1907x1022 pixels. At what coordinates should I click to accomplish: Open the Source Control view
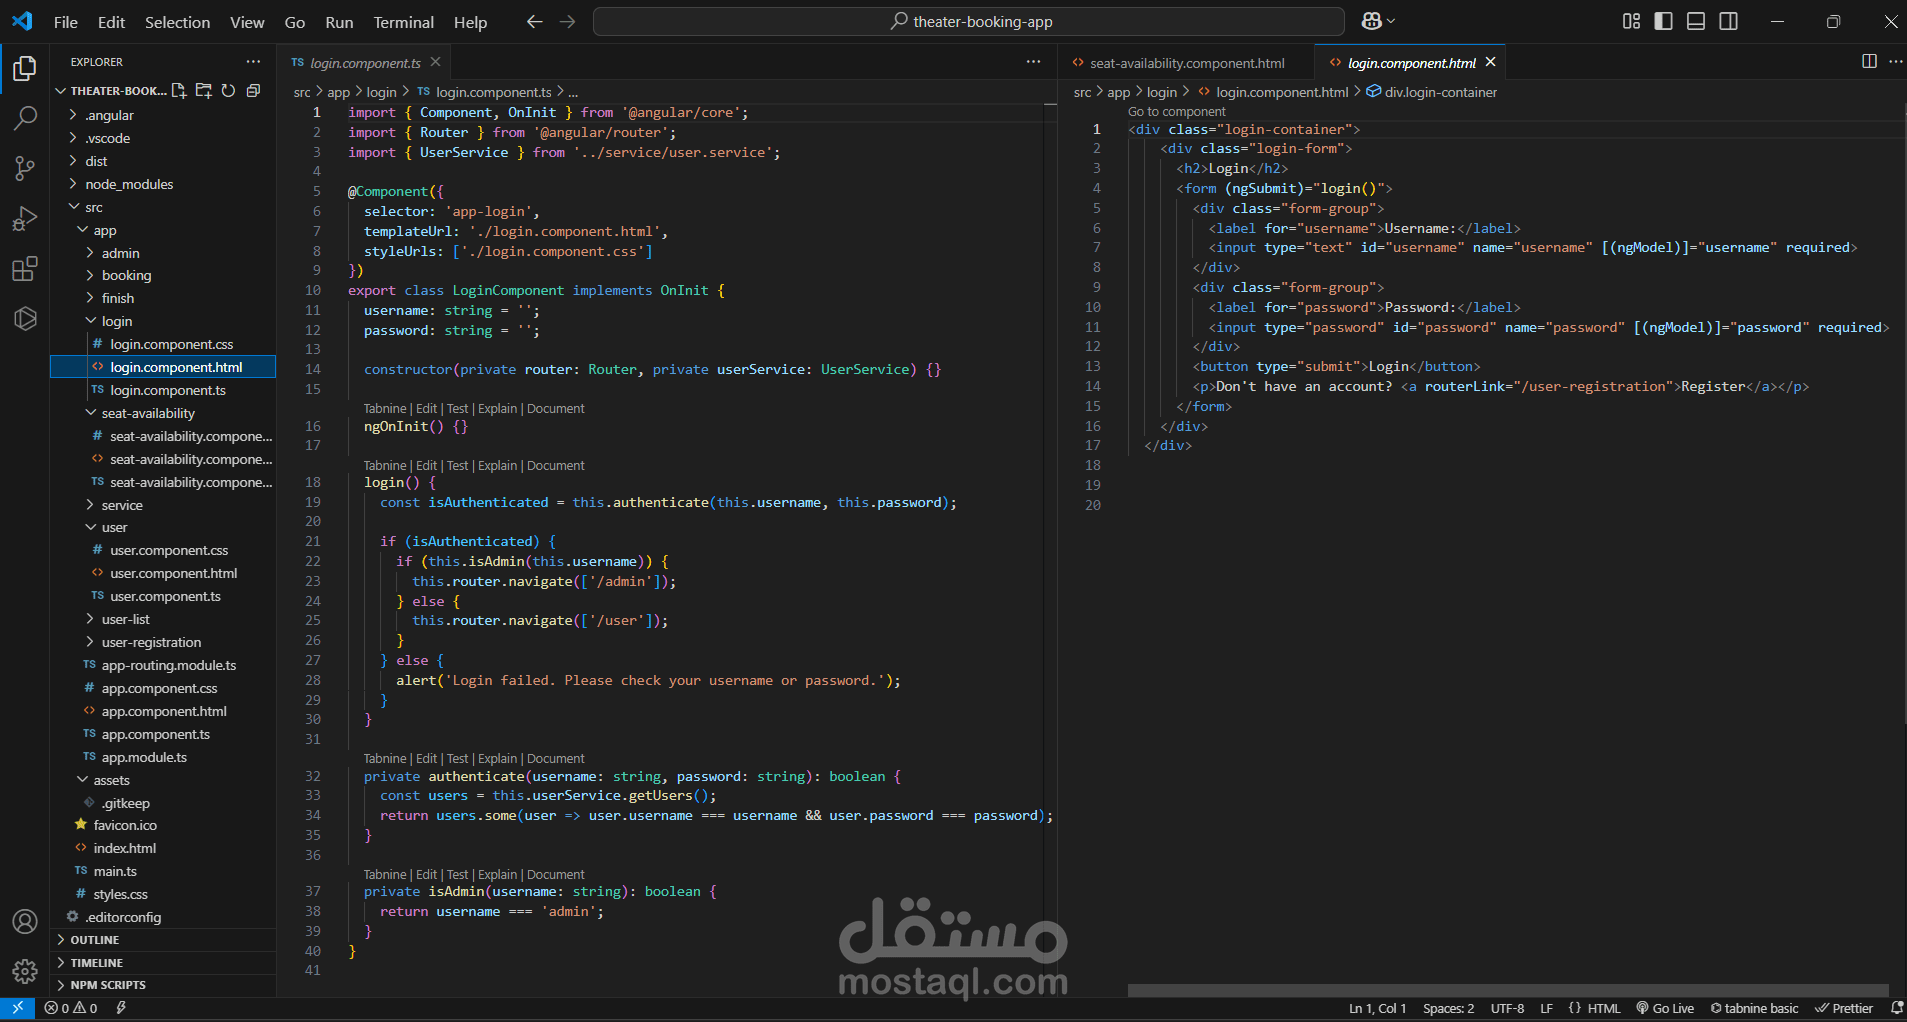point(25,168)
